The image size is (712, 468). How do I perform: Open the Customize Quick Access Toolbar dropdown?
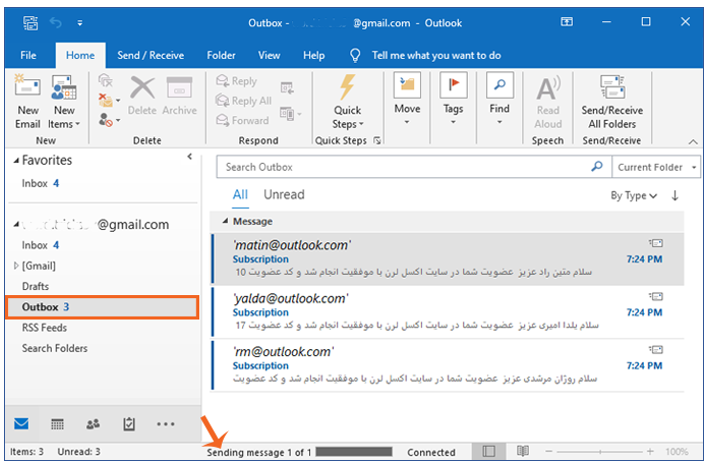[x=80, y=23]
